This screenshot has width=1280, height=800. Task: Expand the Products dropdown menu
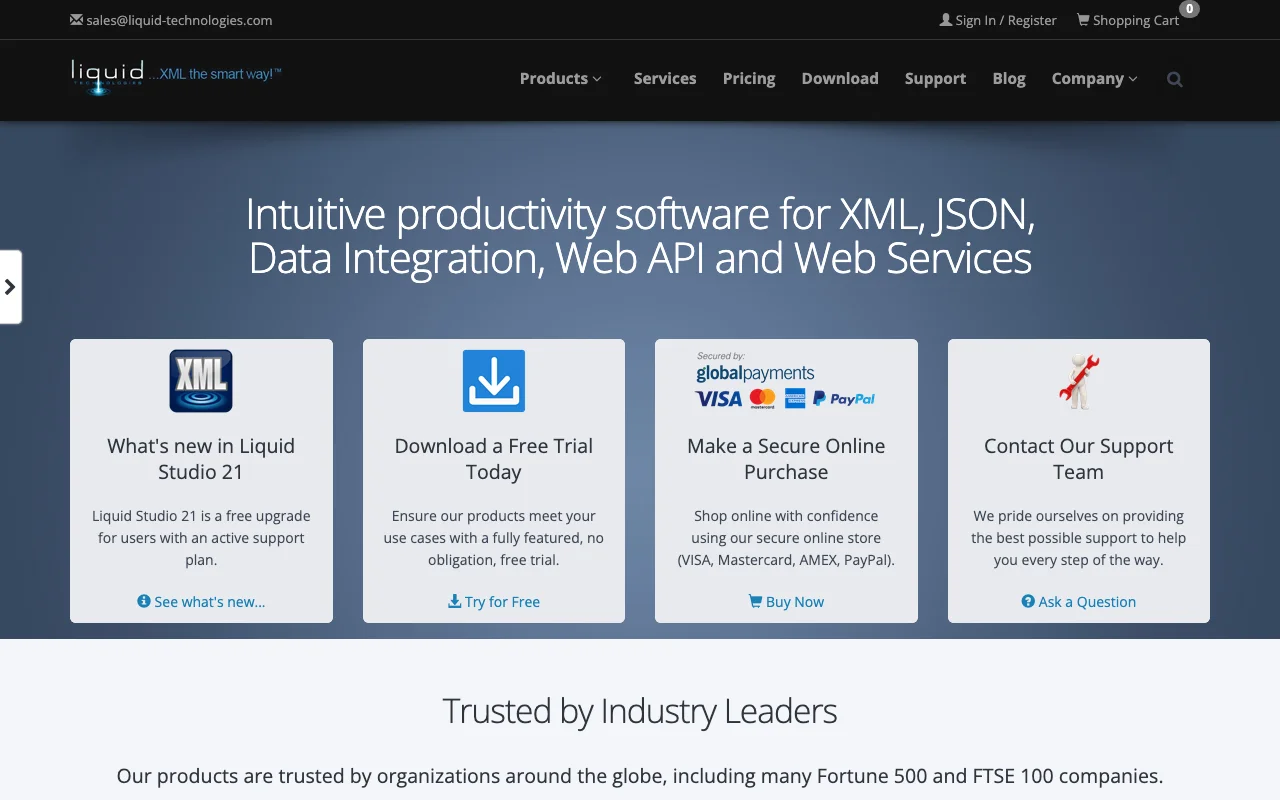[561, 79]
